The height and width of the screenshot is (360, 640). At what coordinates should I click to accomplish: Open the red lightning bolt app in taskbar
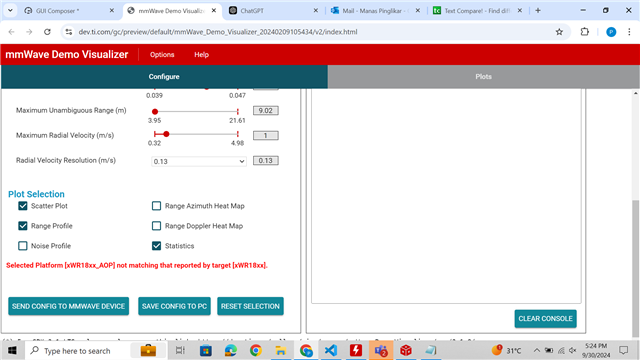356,350
